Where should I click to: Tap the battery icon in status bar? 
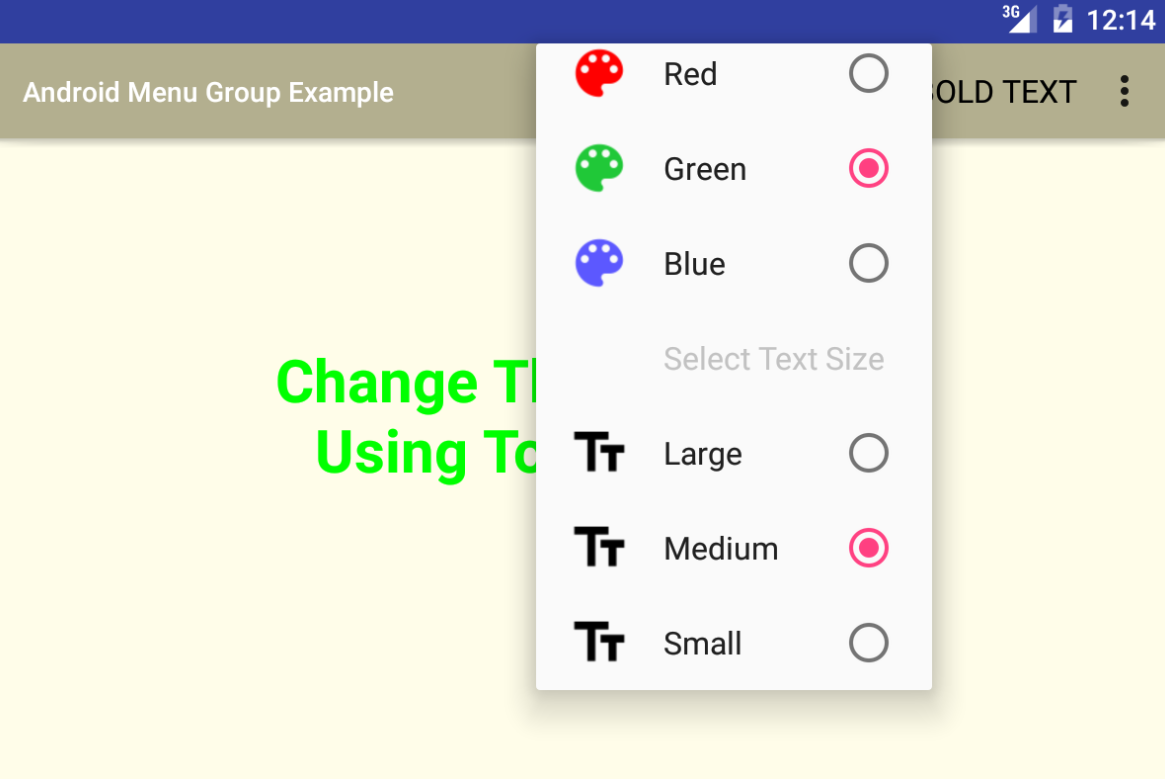[1063, 19]
